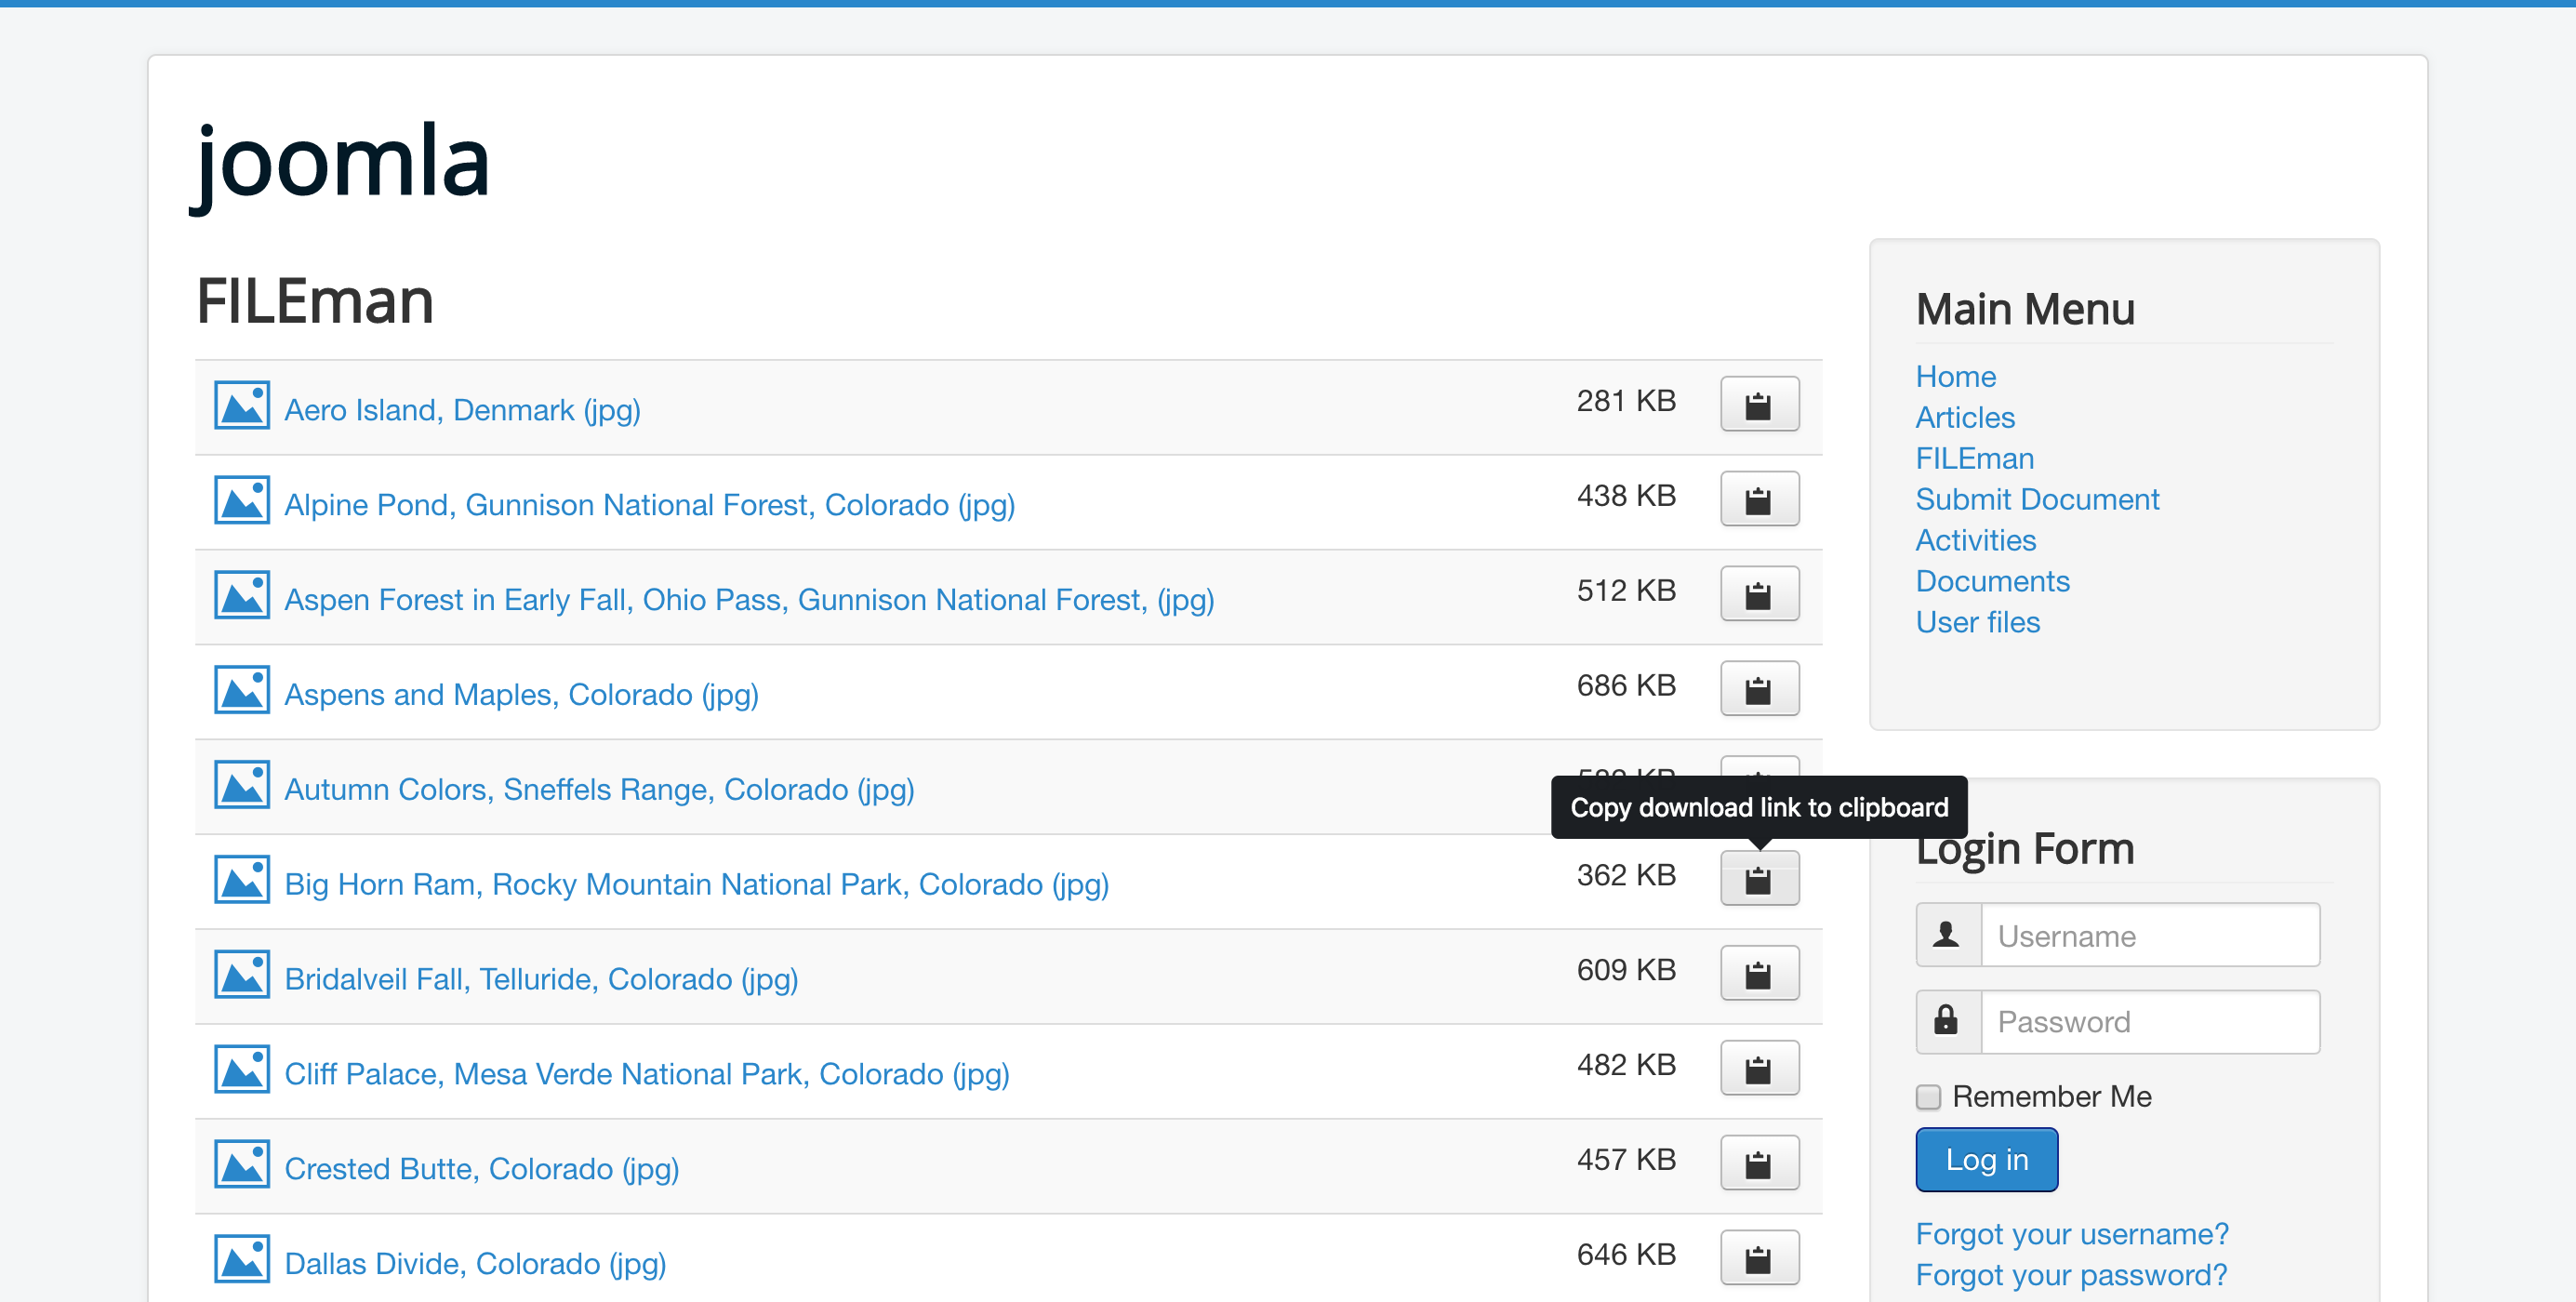Open User files menu item
The width and height of the screenshot is (2576, 1302).
(1978, 623)
